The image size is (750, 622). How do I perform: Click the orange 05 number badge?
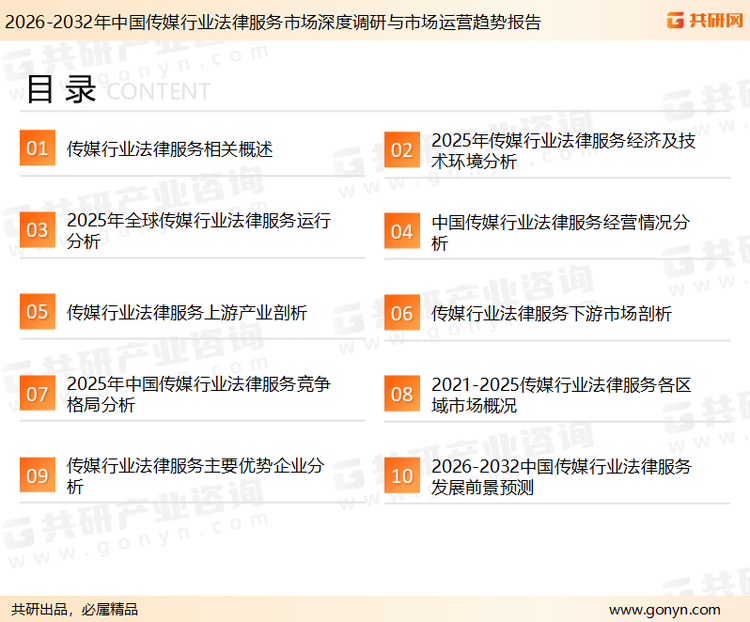tap(37, 311)
